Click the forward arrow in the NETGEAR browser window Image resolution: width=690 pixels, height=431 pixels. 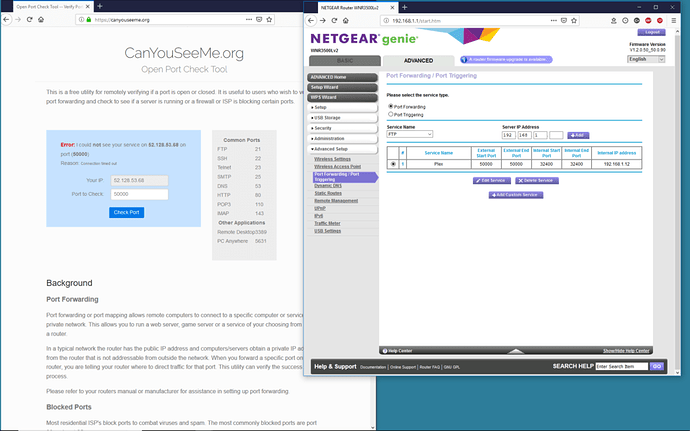point(323,20)
